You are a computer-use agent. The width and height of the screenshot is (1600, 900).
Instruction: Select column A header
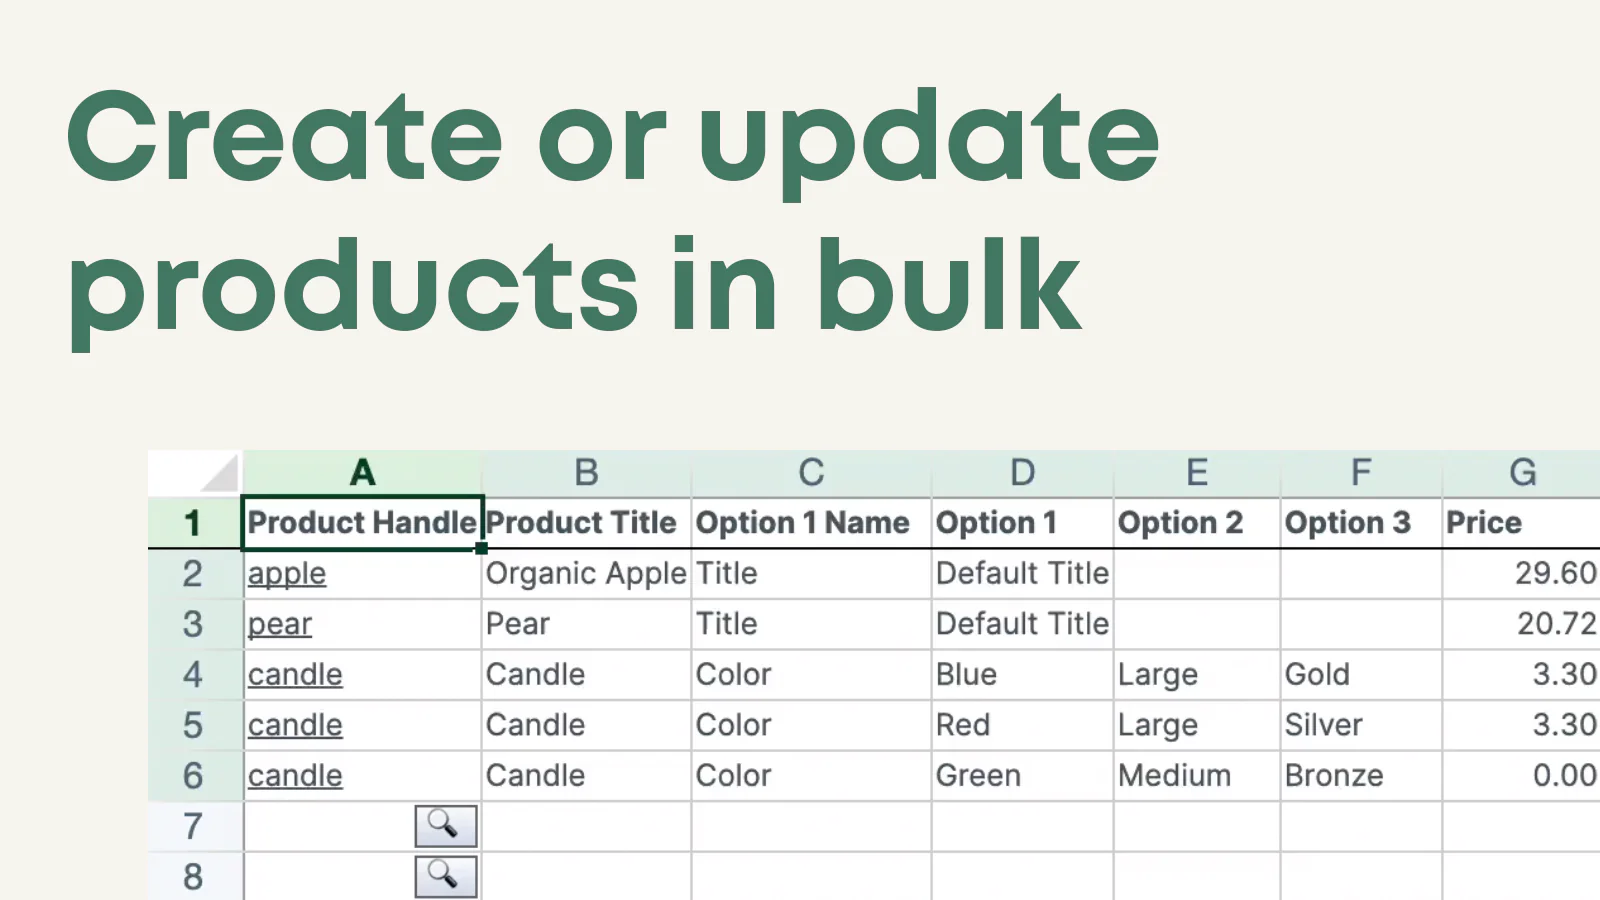tap(362, 472)
